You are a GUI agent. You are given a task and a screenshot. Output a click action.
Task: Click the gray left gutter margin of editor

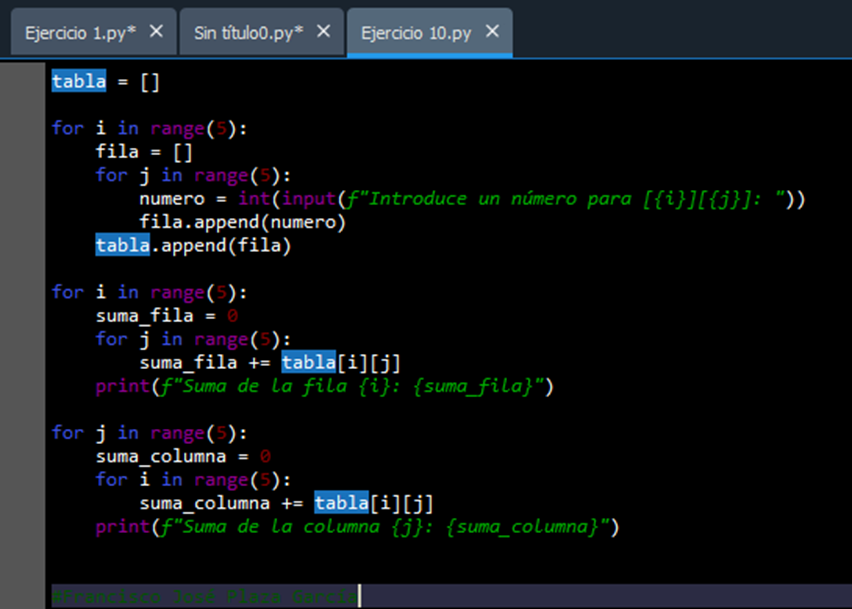22,330
